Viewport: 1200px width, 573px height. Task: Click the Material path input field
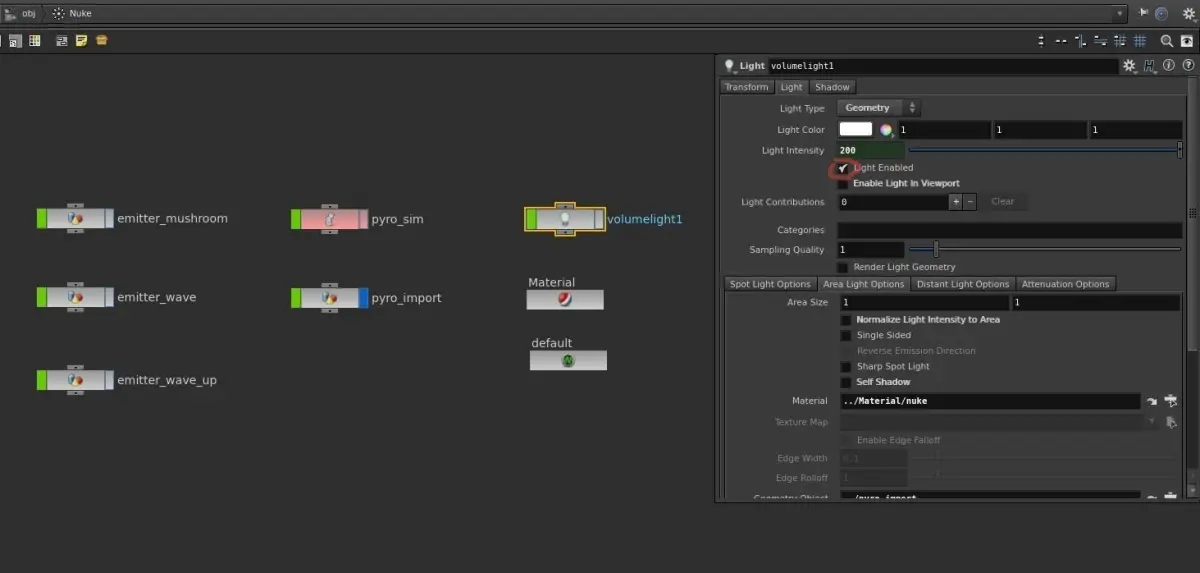coord(990,401)
